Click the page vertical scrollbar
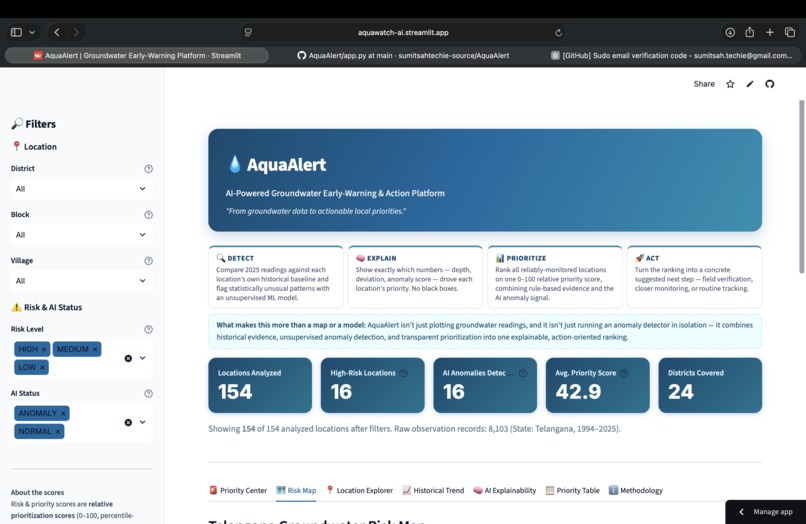The width and height of the screenshot is (806, 524). tap(801, 186)
